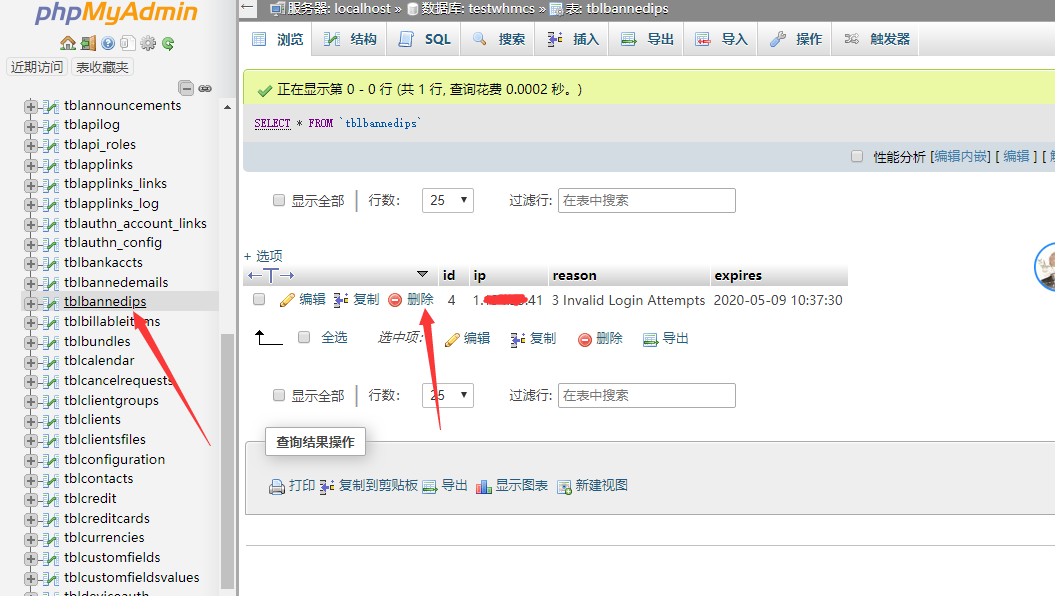Screen dimensions: 1055x596
Task: Click the localhost server breadcrumb link
Action: (362, 9)
